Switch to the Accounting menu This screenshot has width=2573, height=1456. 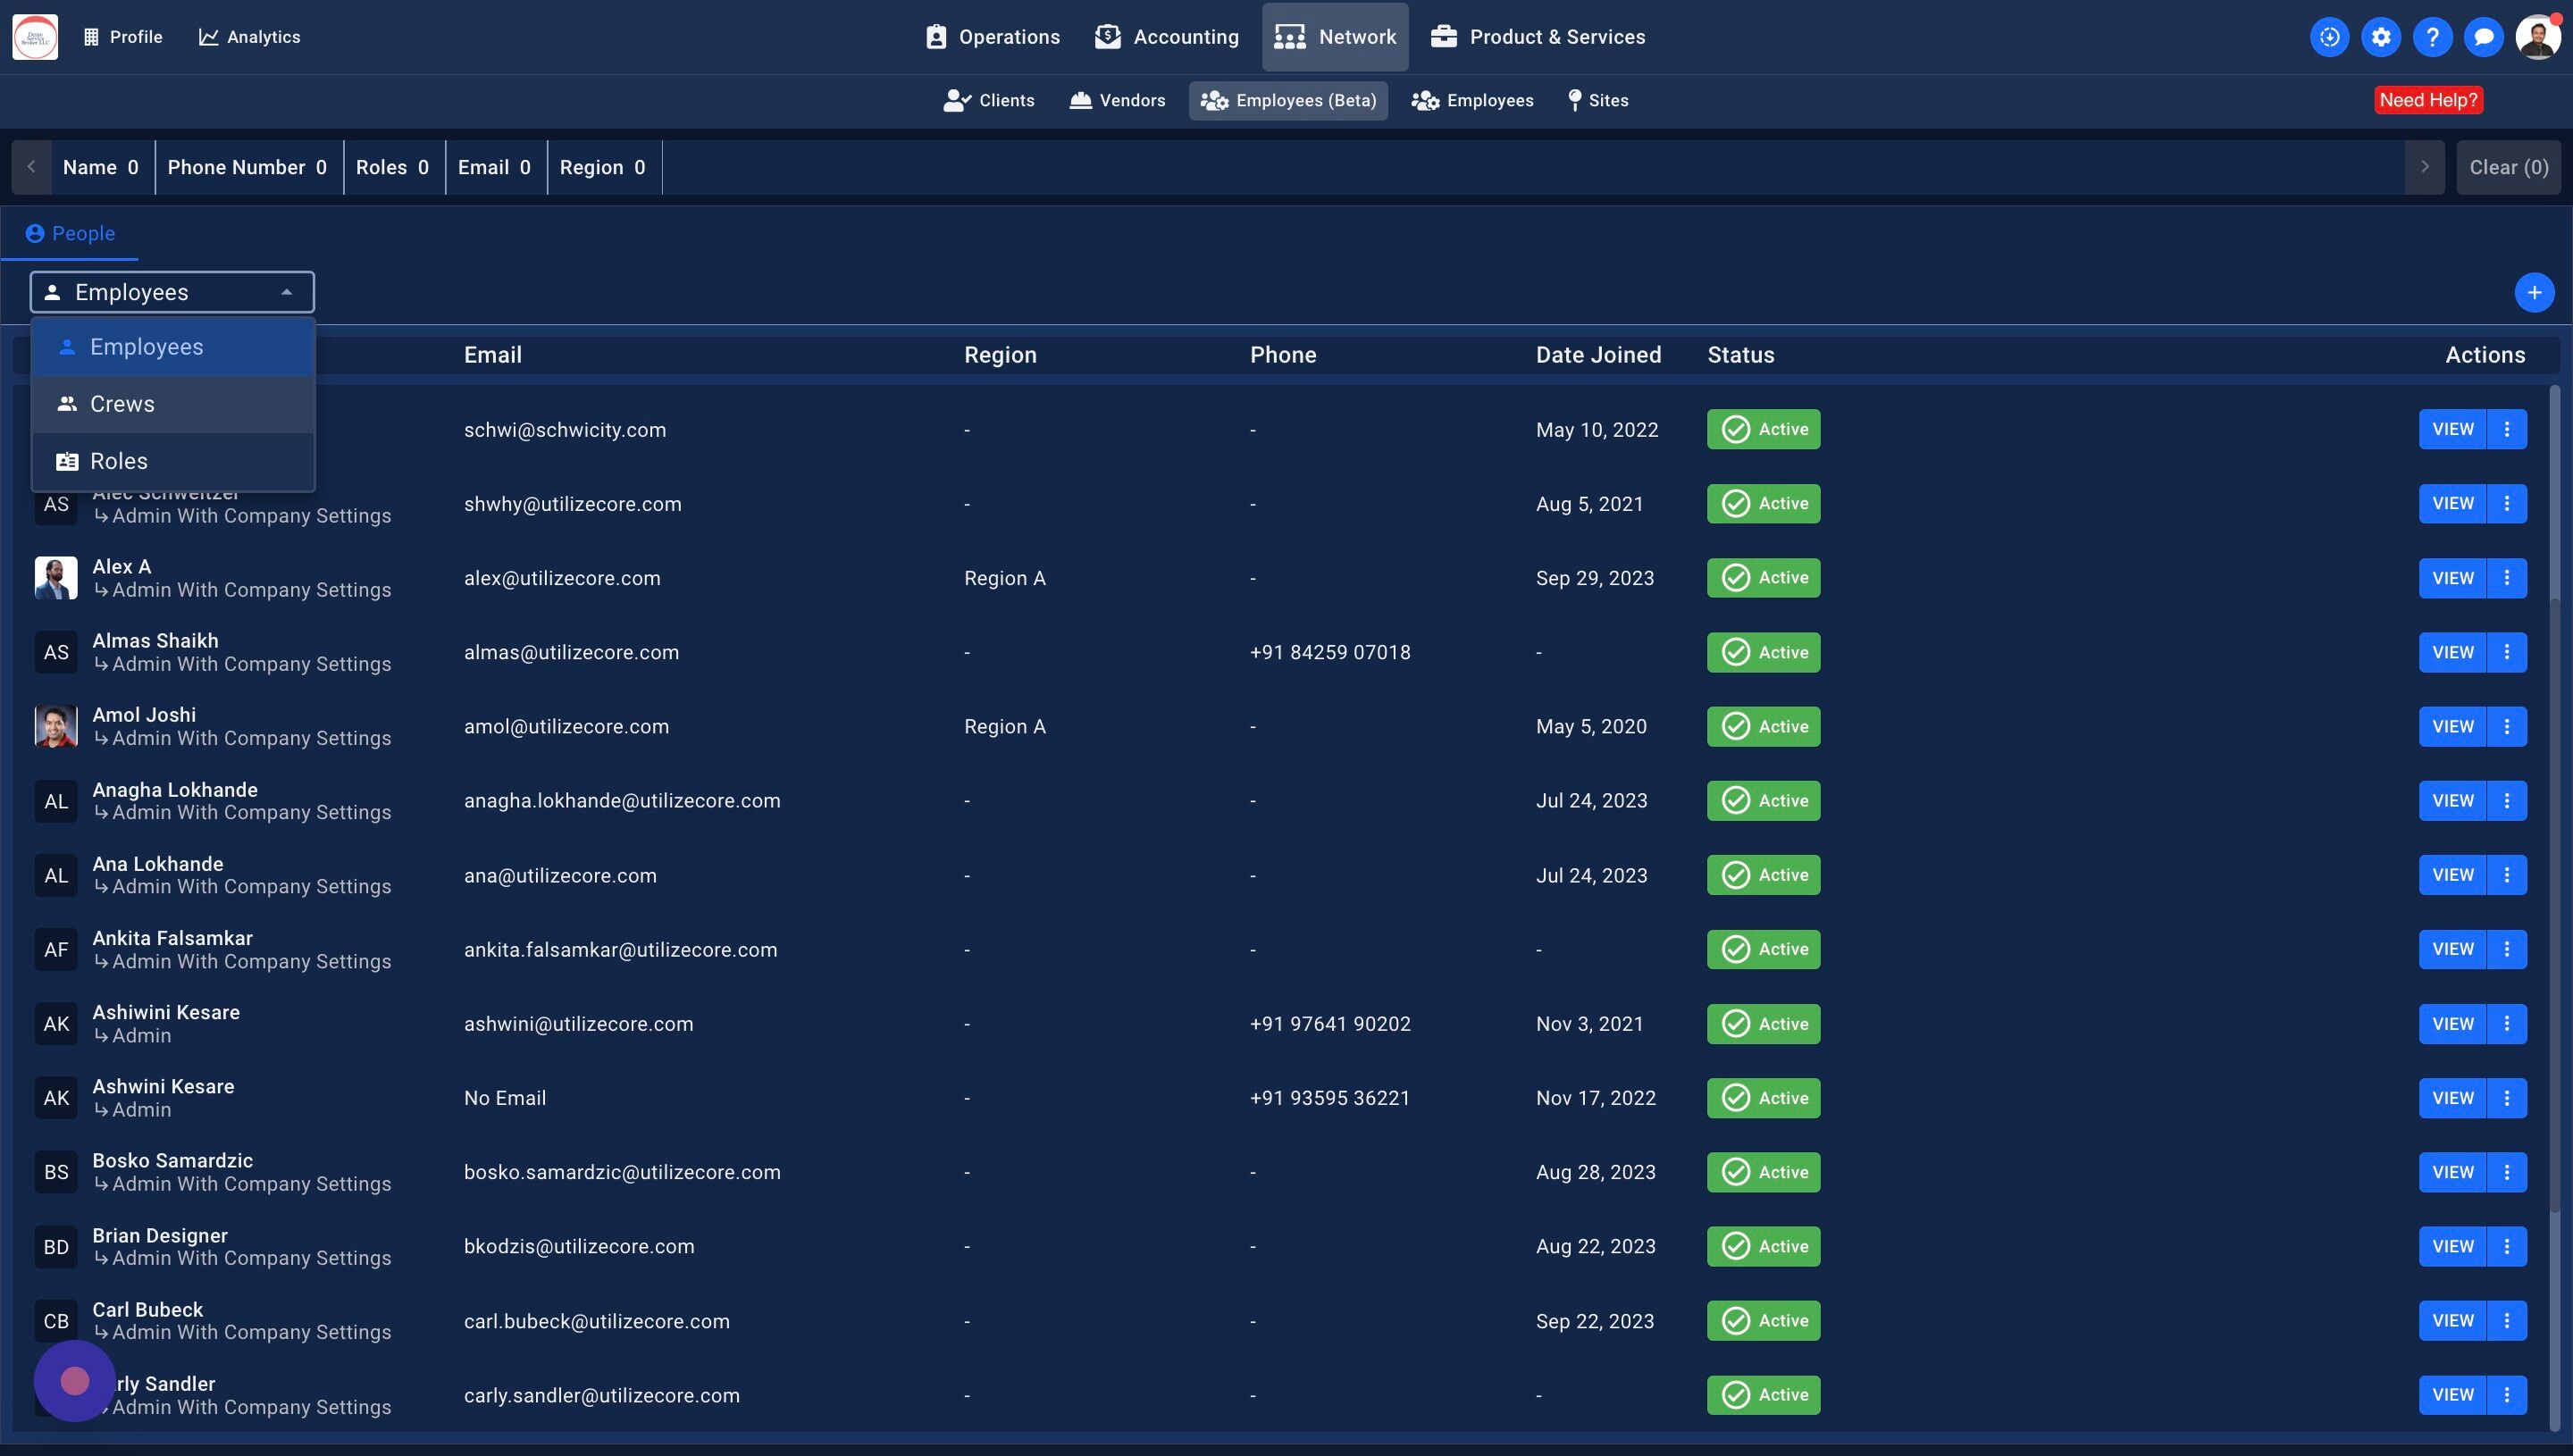[1166, 37]
